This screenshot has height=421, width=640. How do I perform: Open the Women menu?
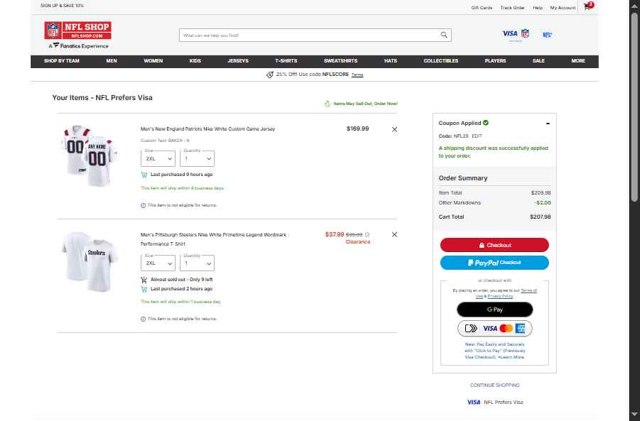point(153,61)
